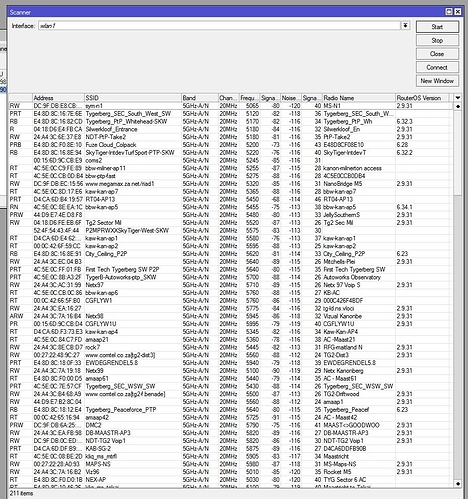Select bbw-kan-ap5 SSID

coord(102,207)
